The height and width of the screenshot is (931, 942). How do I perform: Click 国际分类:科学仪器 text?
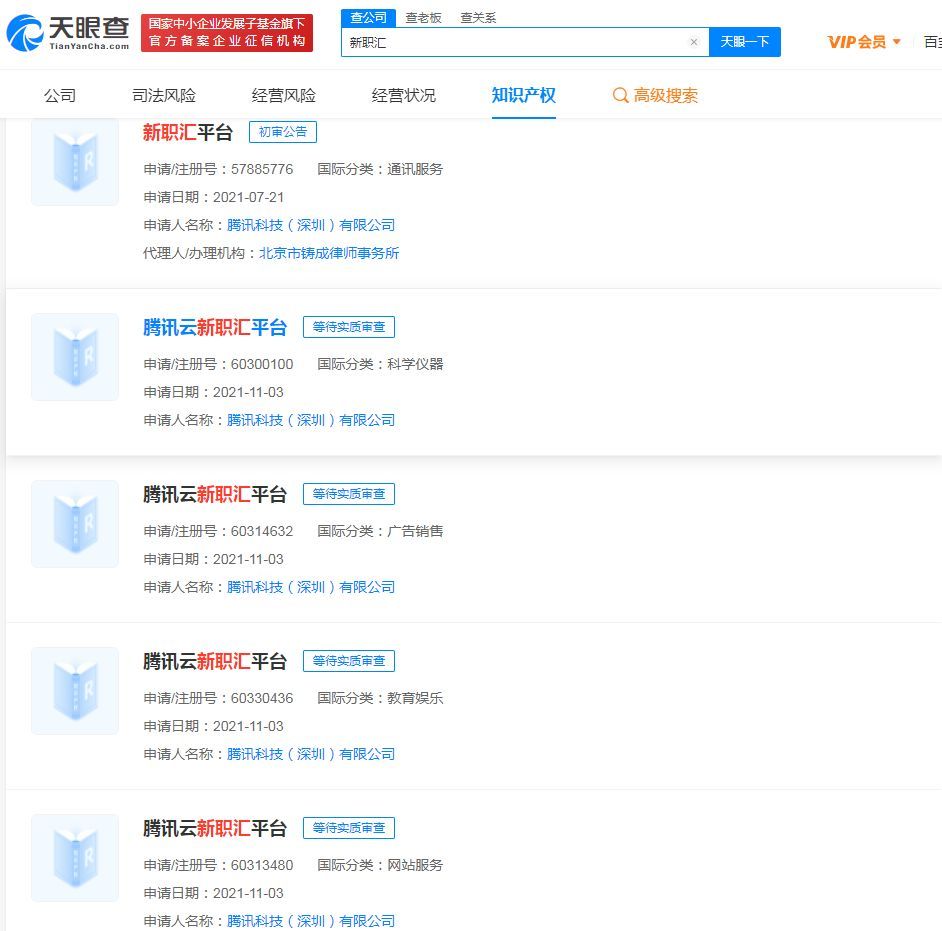(x=380, y=364)
